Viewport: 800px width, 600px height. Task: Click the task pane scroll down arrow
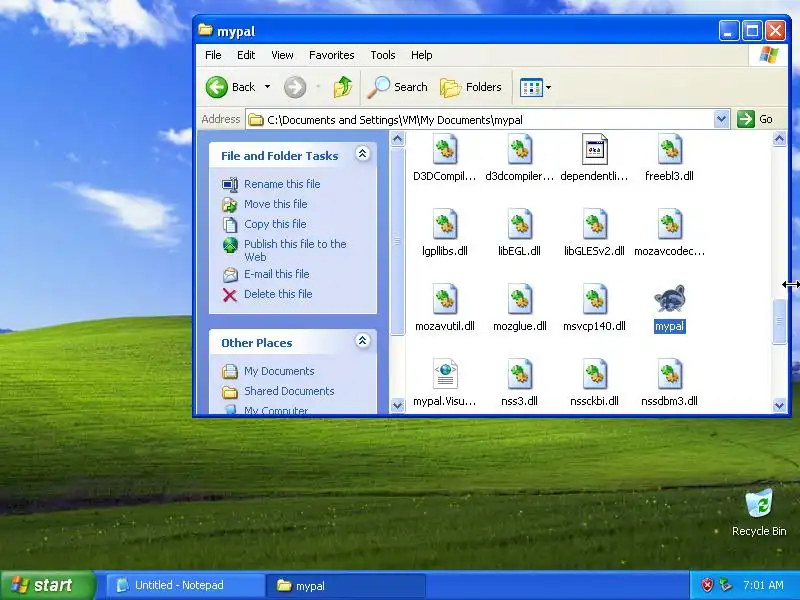[397, 406]
